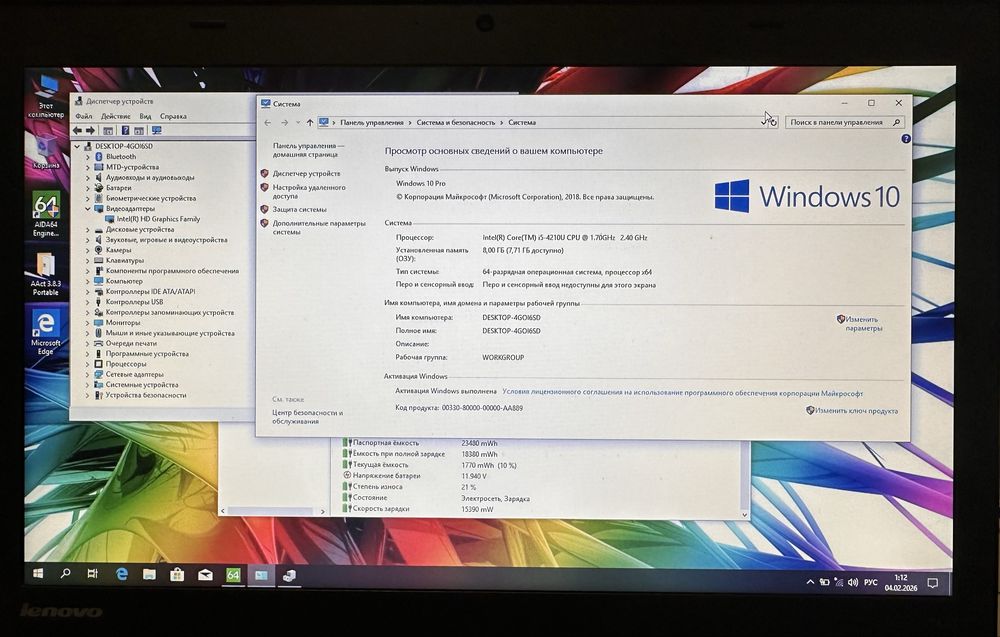Expand the Батареи device category
Viewport: 1000px width, 637px height.
88,188
